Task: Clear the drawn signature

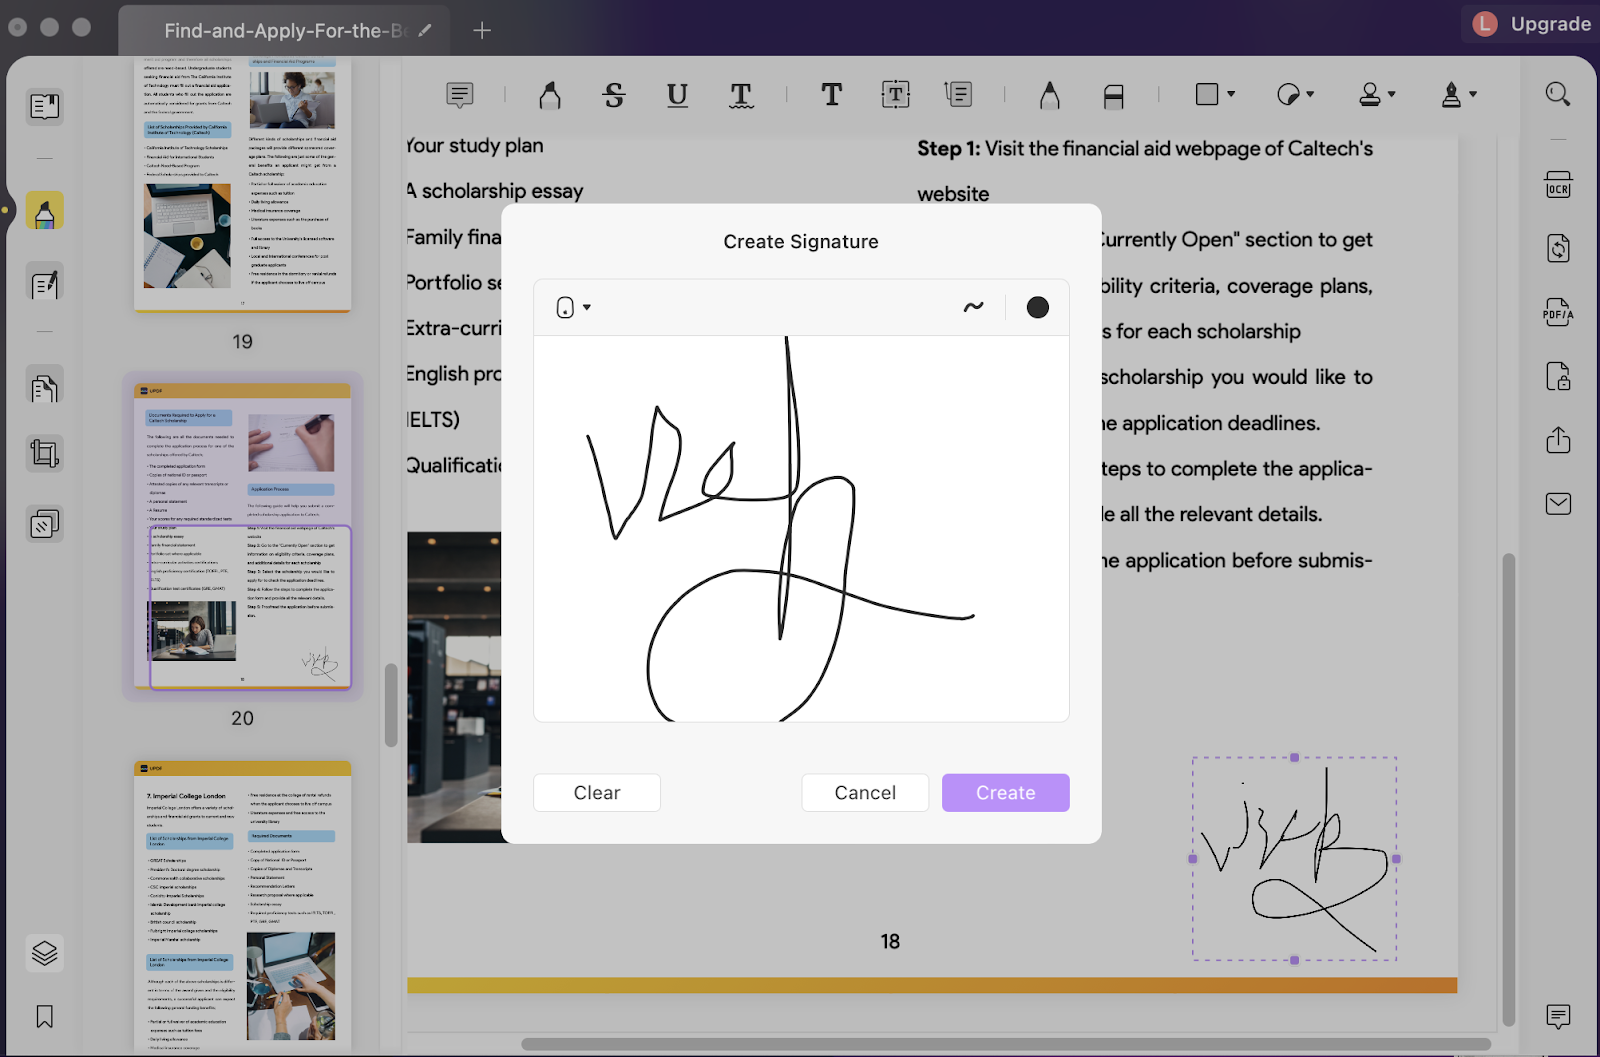Action: click(x=597, y=792)
